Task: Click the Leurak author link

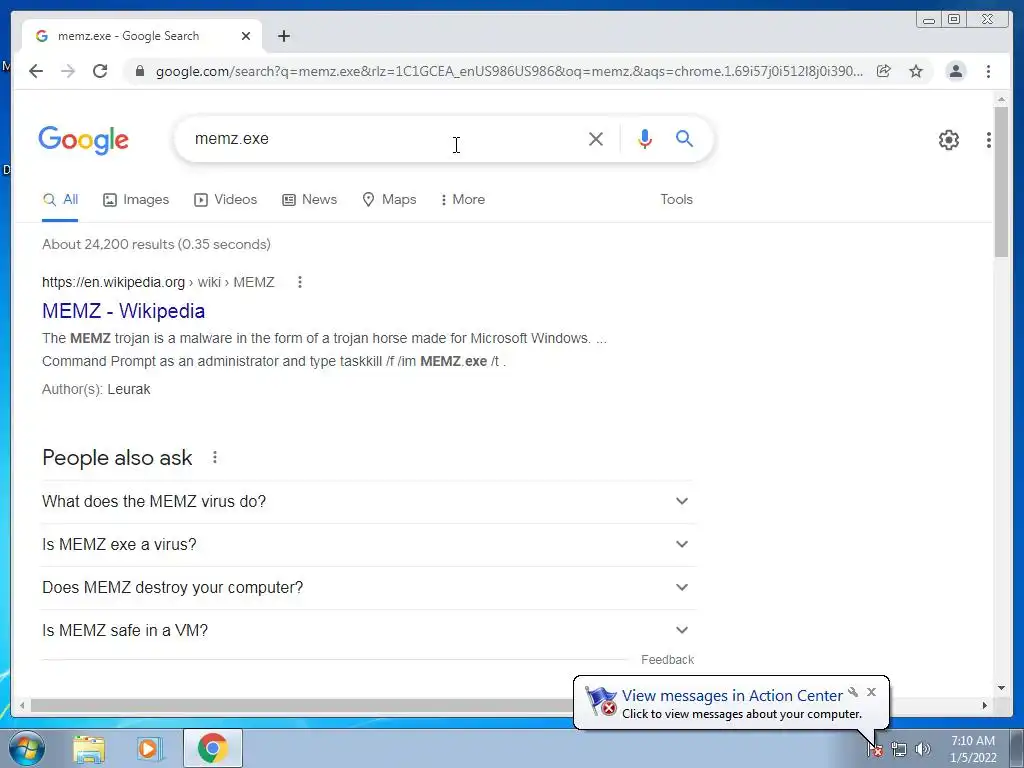Action: point(129,389)
